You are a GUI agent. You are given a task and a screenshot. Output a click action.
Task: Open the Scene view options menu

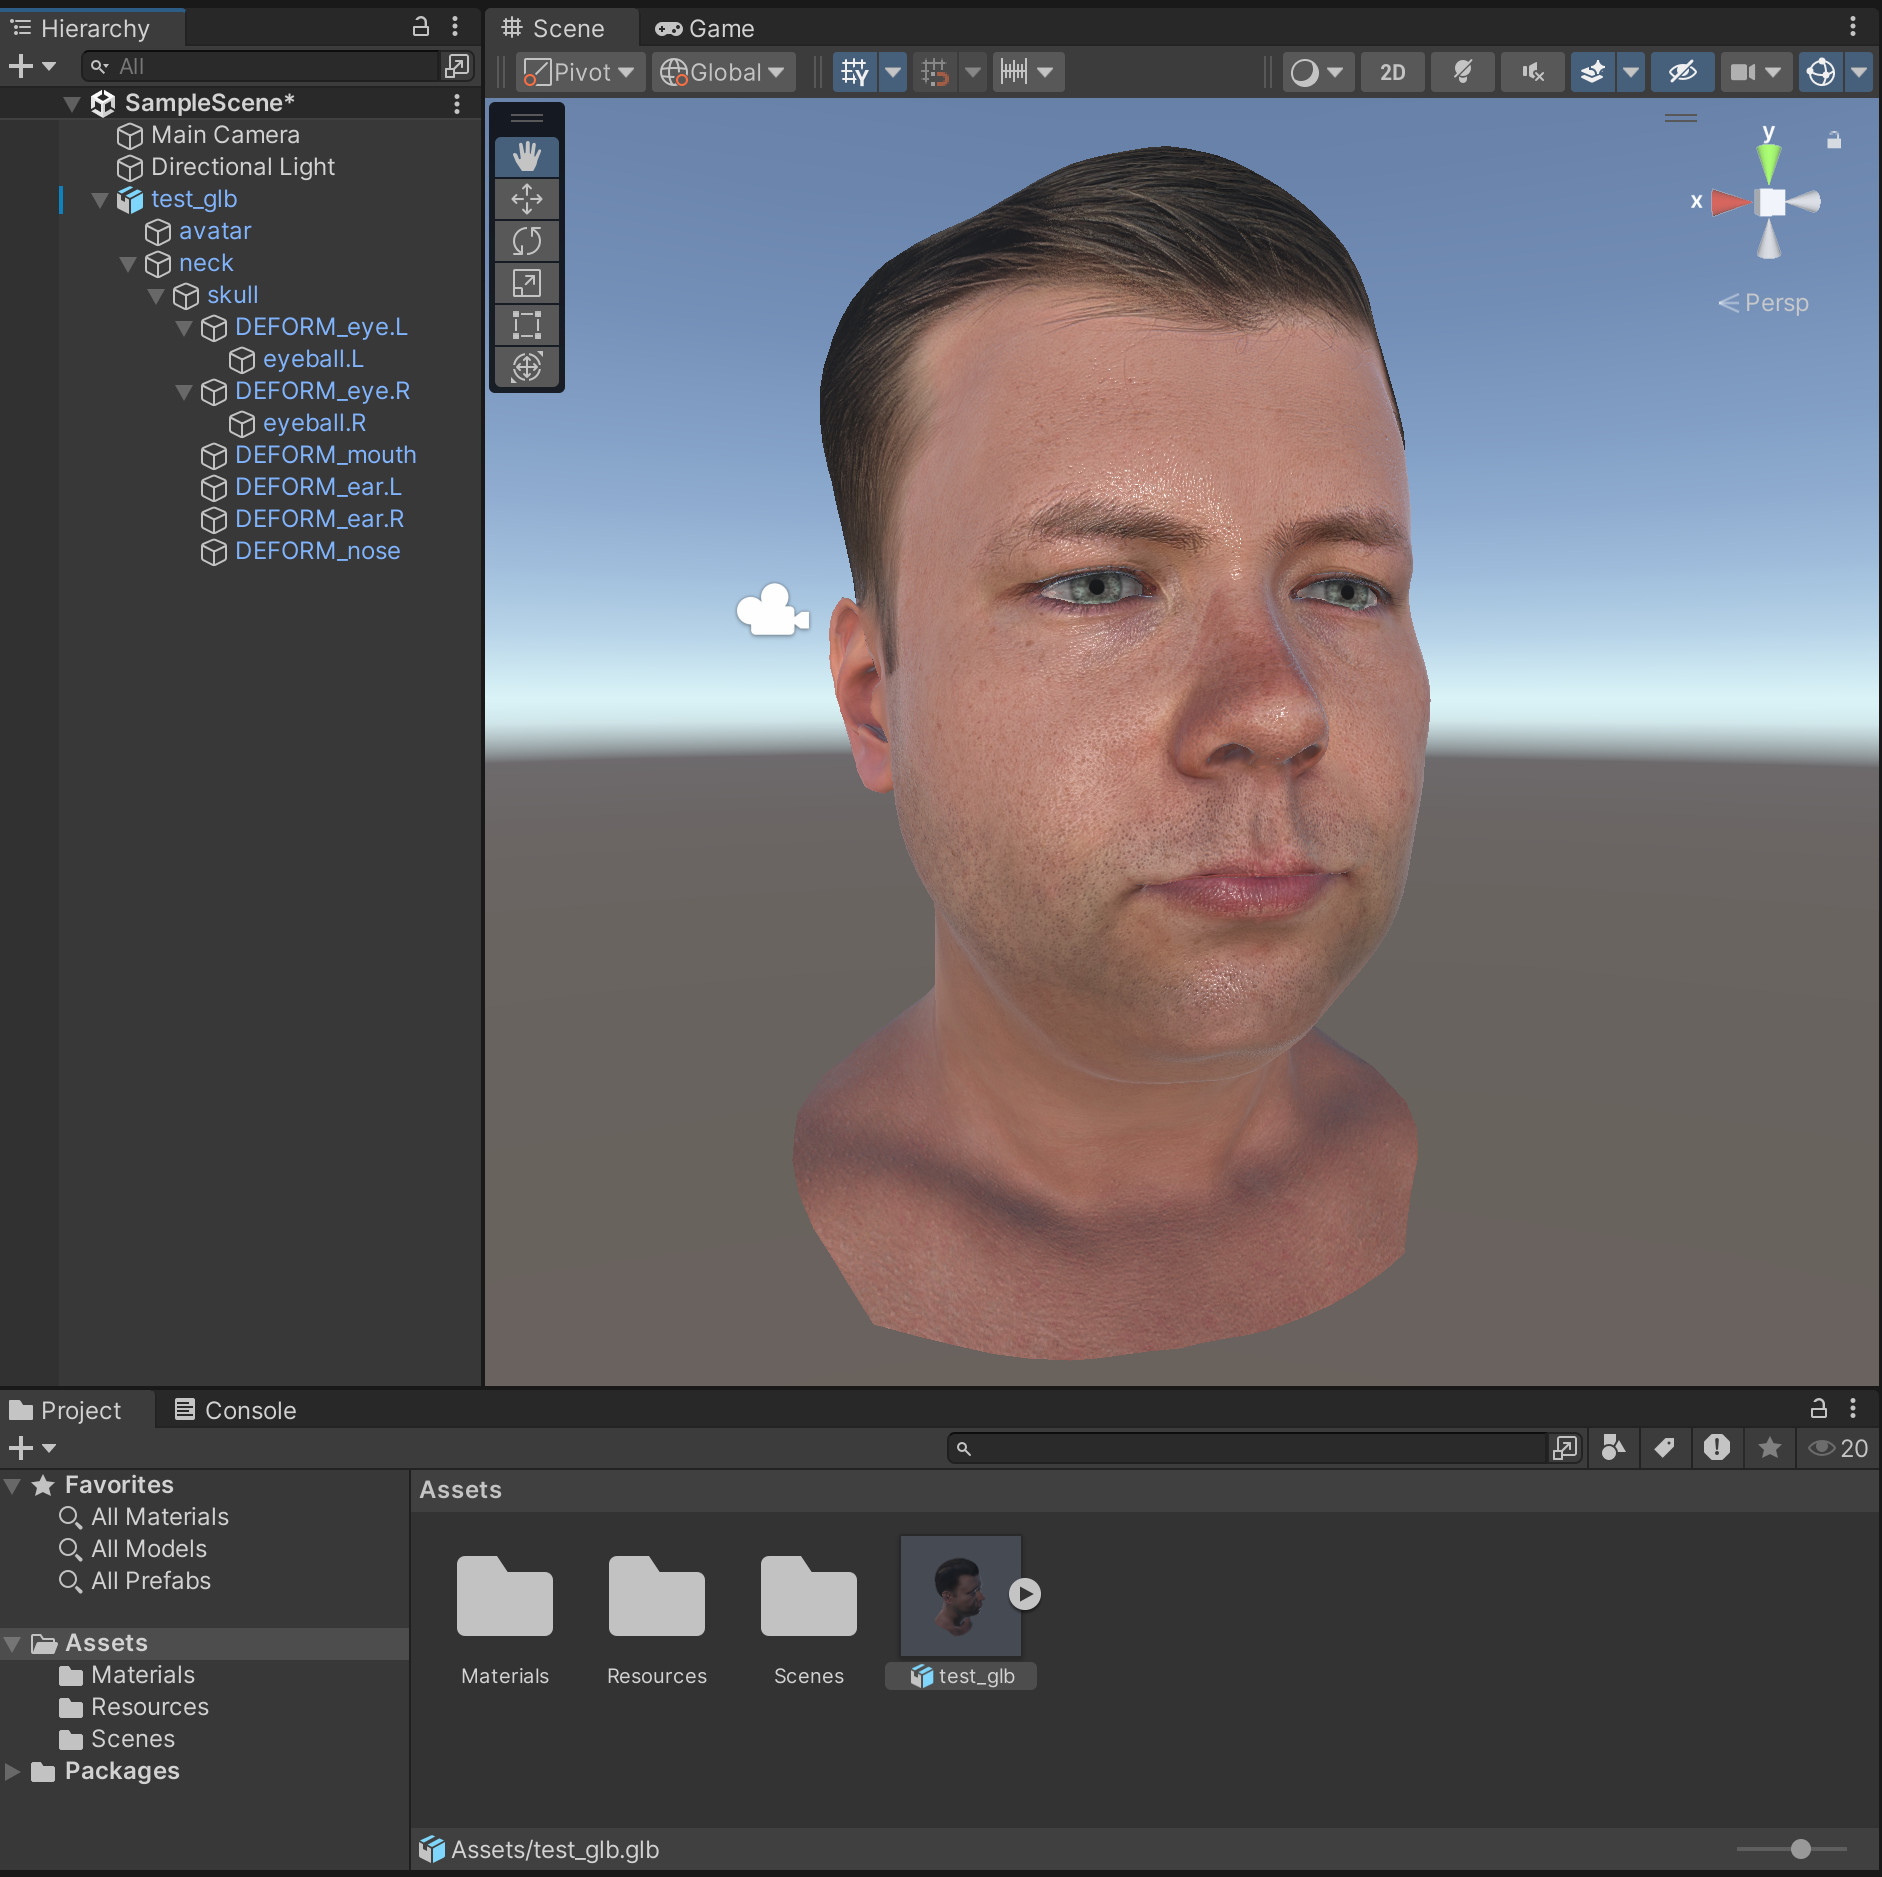[1853, 27]
